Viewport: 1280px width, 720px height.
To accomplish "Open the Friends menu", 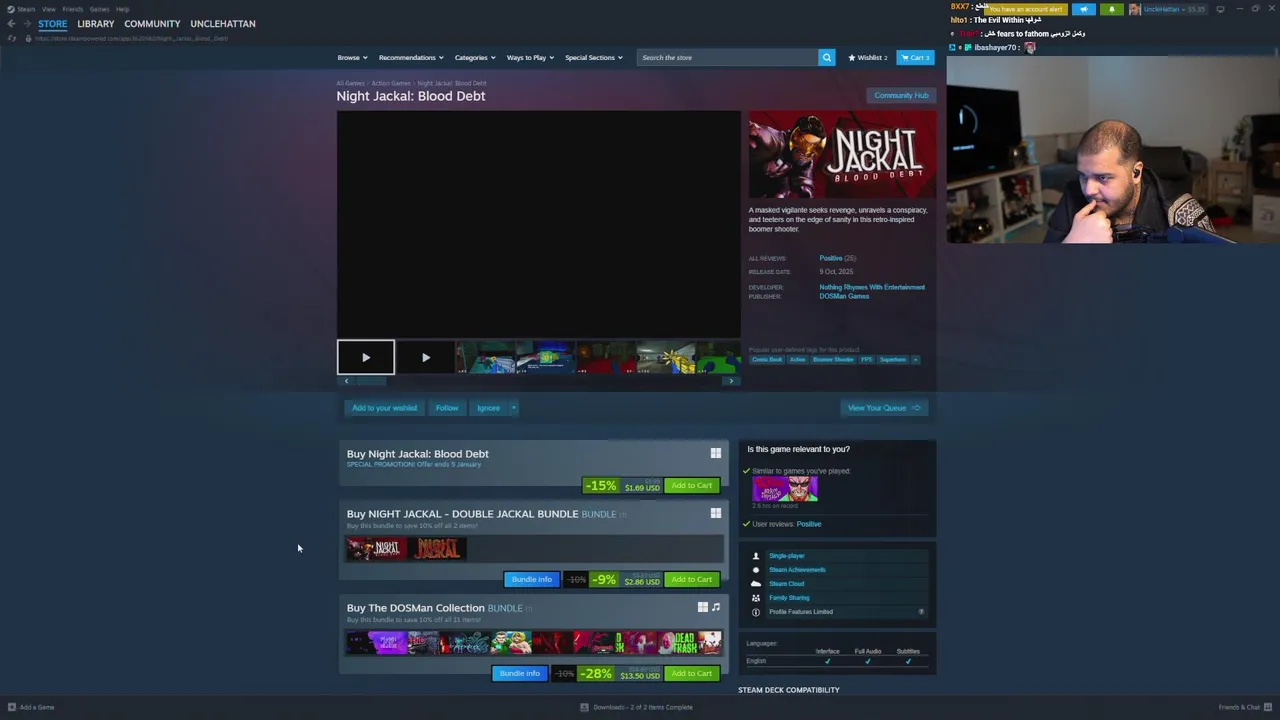I will tap(72, 9).
